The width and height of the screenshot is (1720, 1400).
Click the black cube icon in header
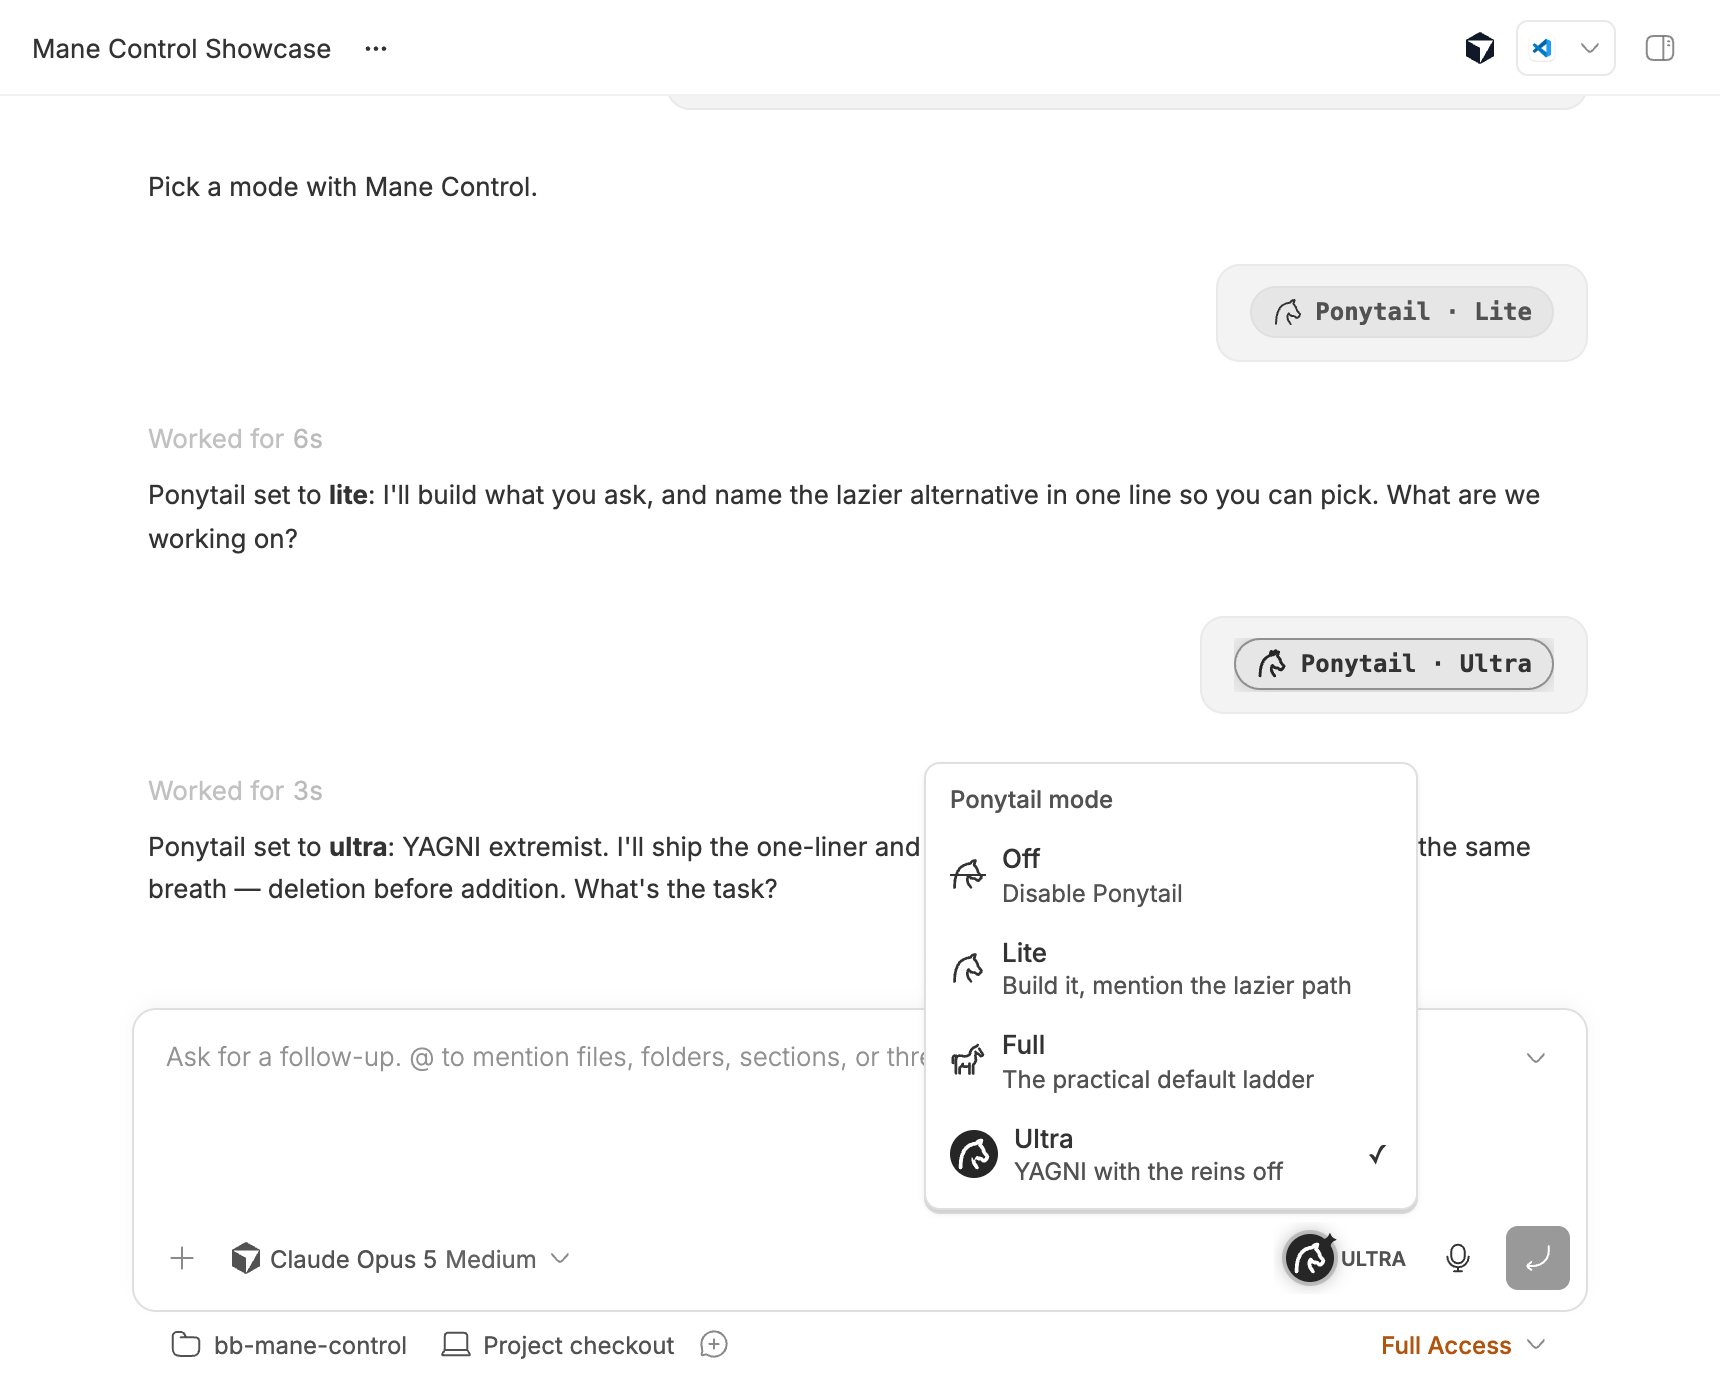click(x=1479, y=48)
